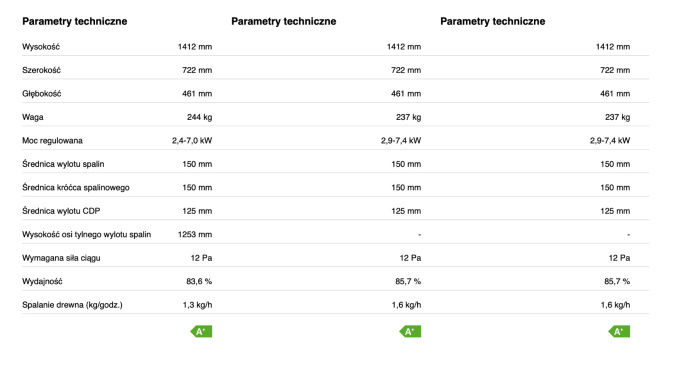Select the 83,6 % efficiency value
This screenshot has width=695, height=367.
199,281
